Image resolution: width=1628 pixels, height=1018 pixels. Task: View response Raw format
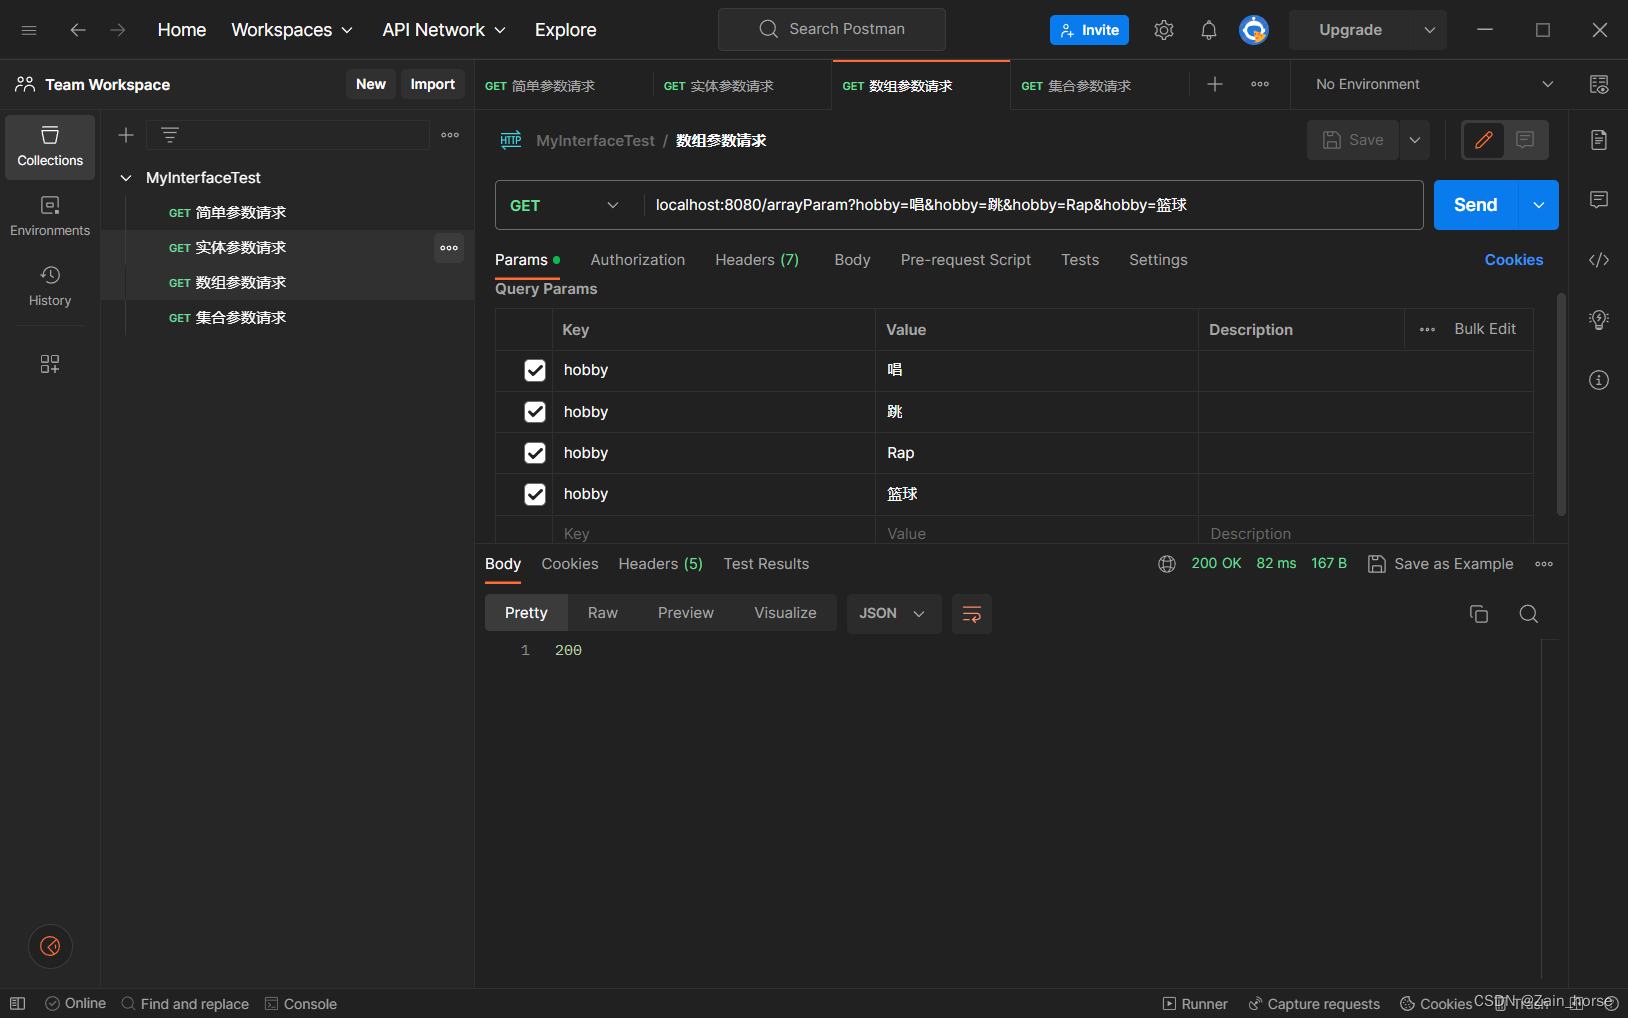(x=603, y=613)
